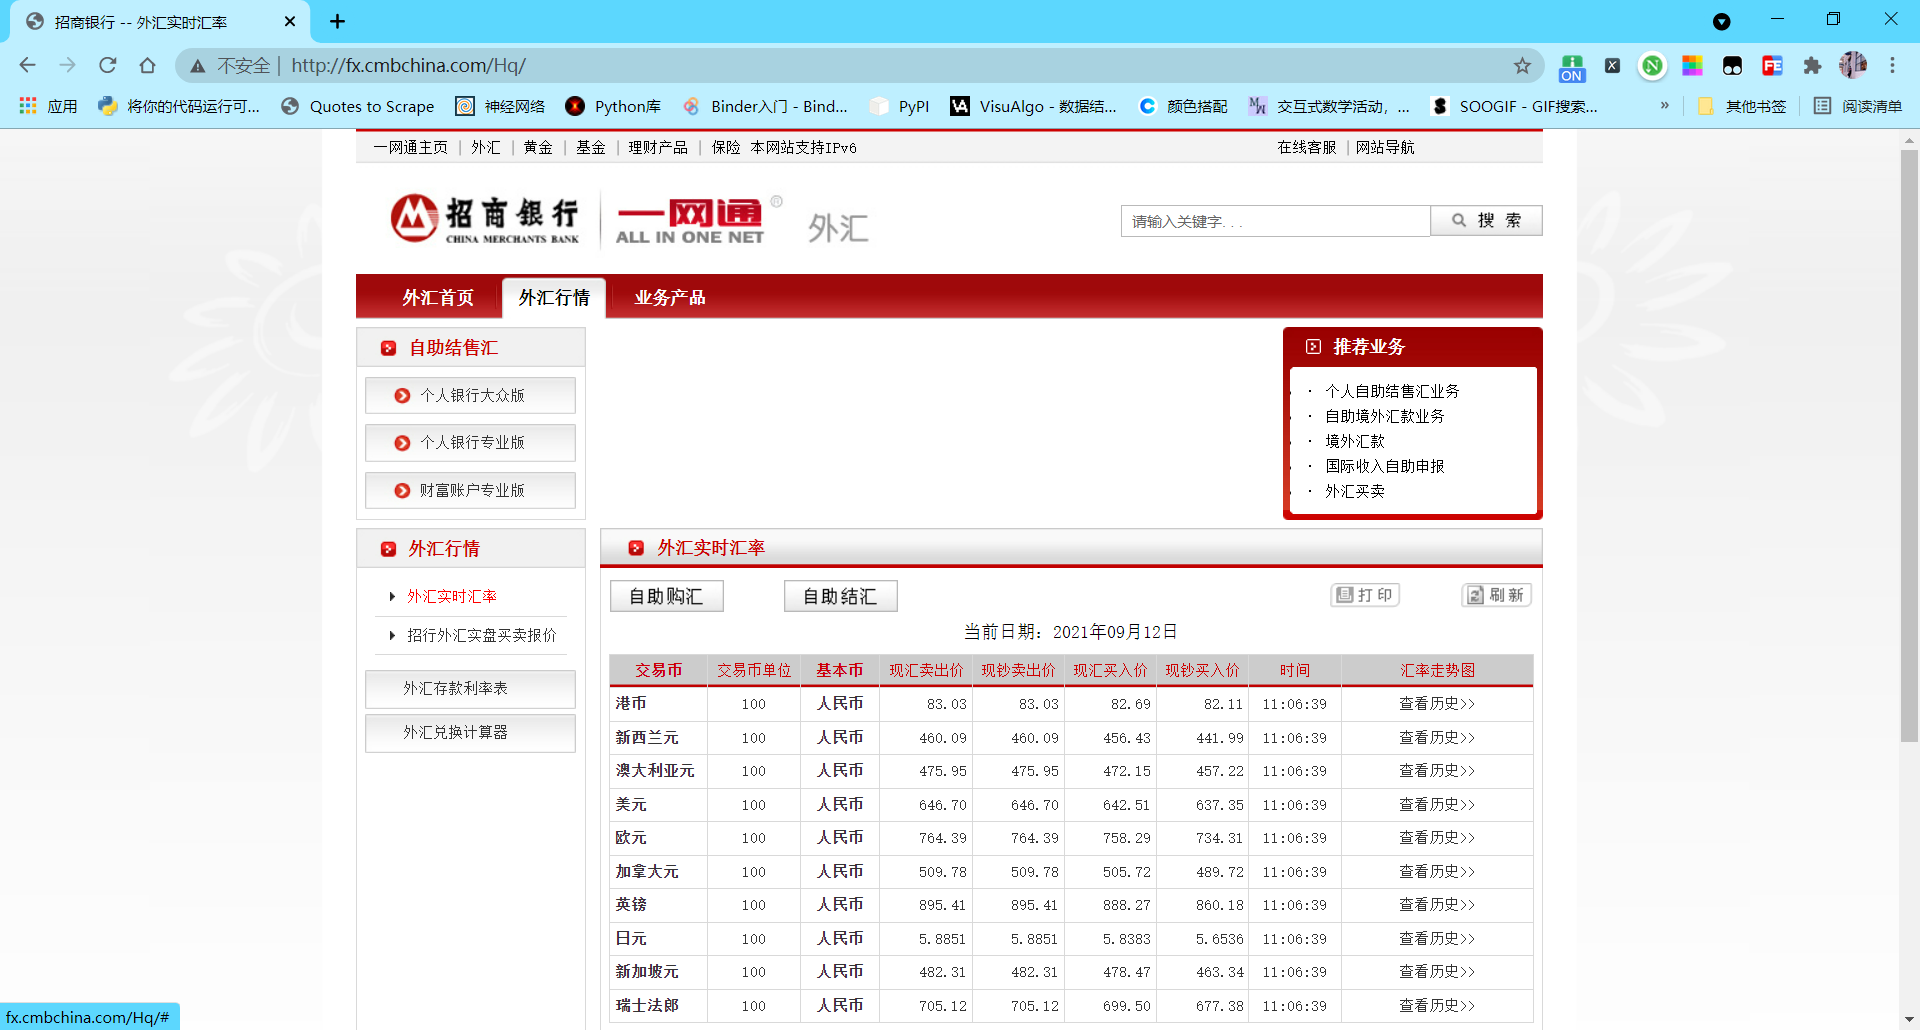The width and height of the screenshot is (1920, 1030).
Task: Click the address bar URL
Action: click(x=408, y=66)
